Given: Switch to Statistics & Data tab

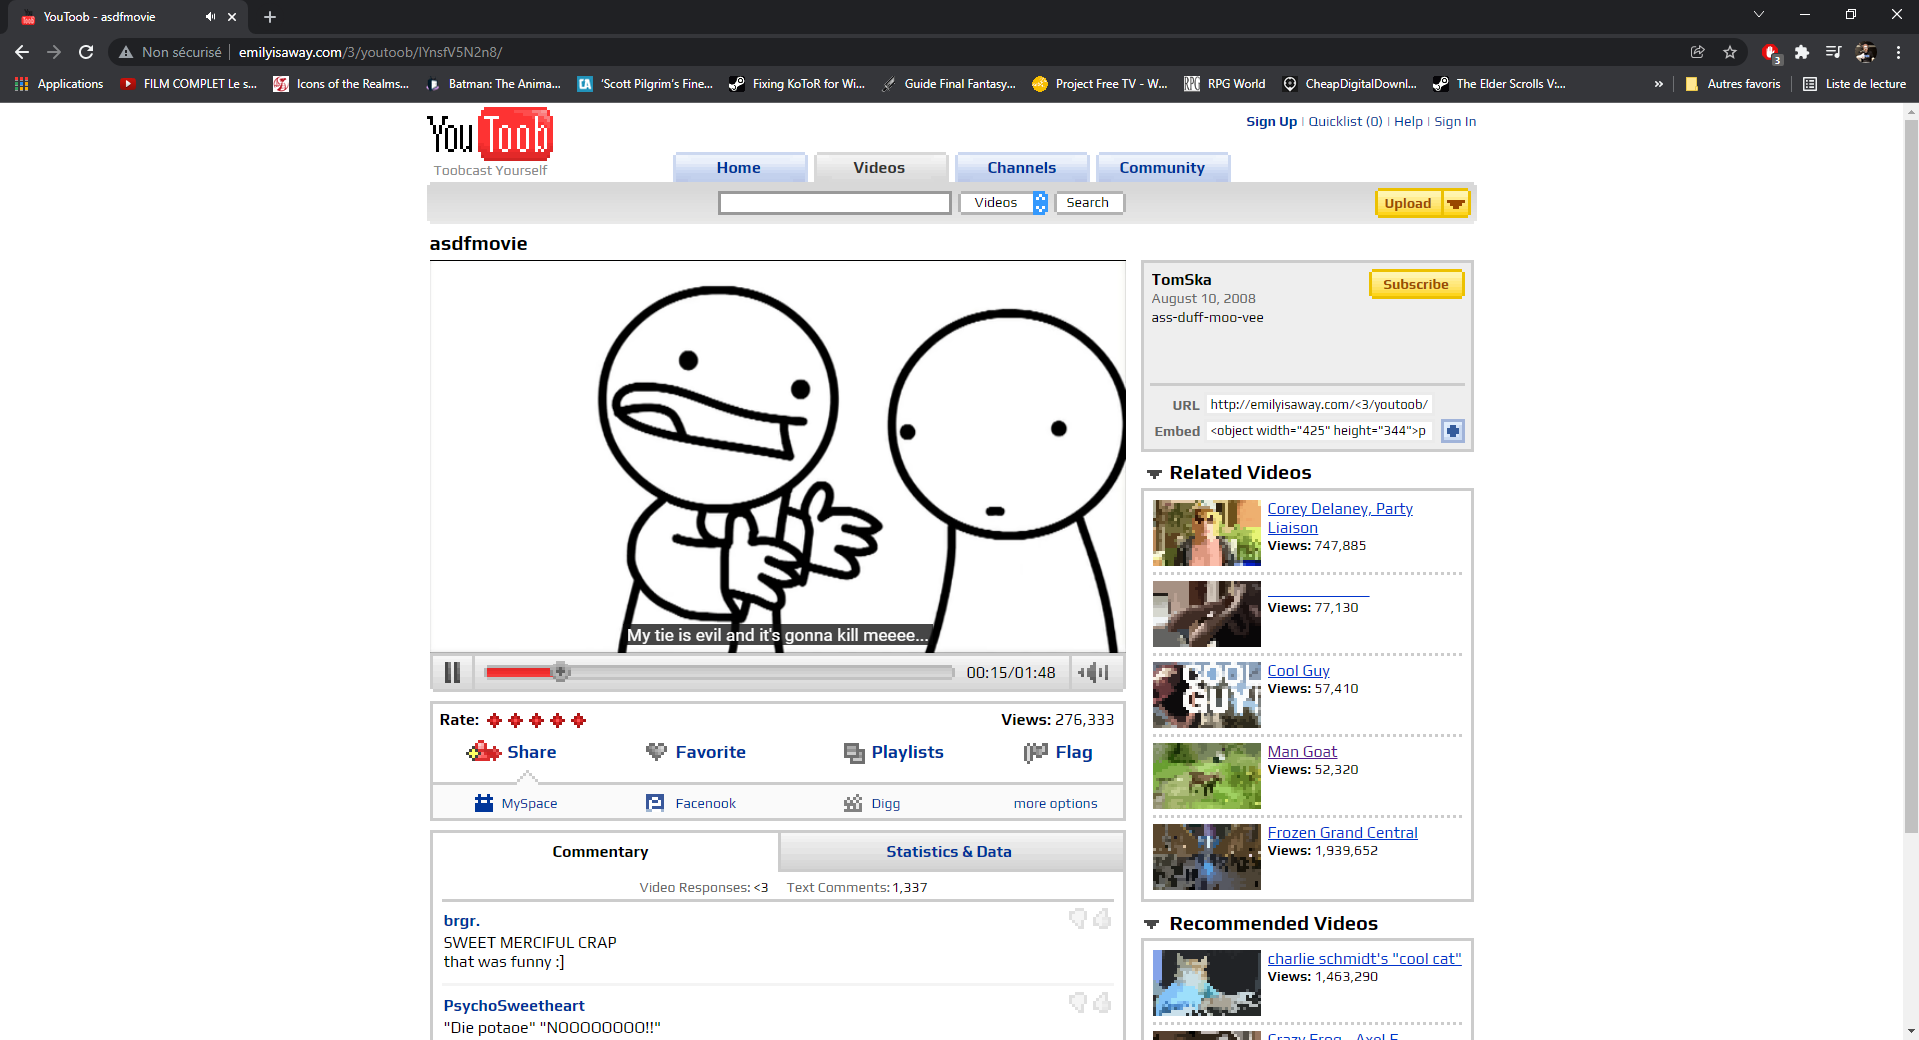Looking at the screenshot, I should [949, 852].
